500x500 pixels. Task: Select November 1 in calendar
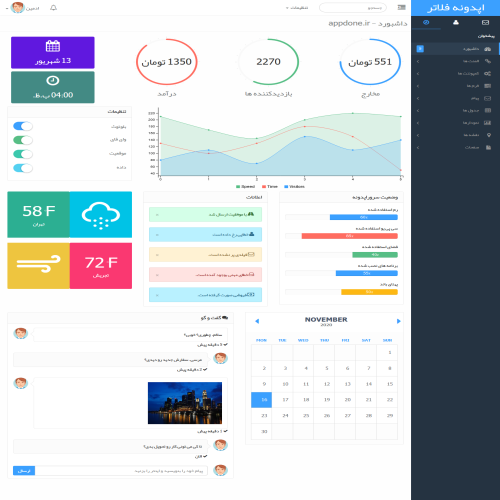click(387, 352)
